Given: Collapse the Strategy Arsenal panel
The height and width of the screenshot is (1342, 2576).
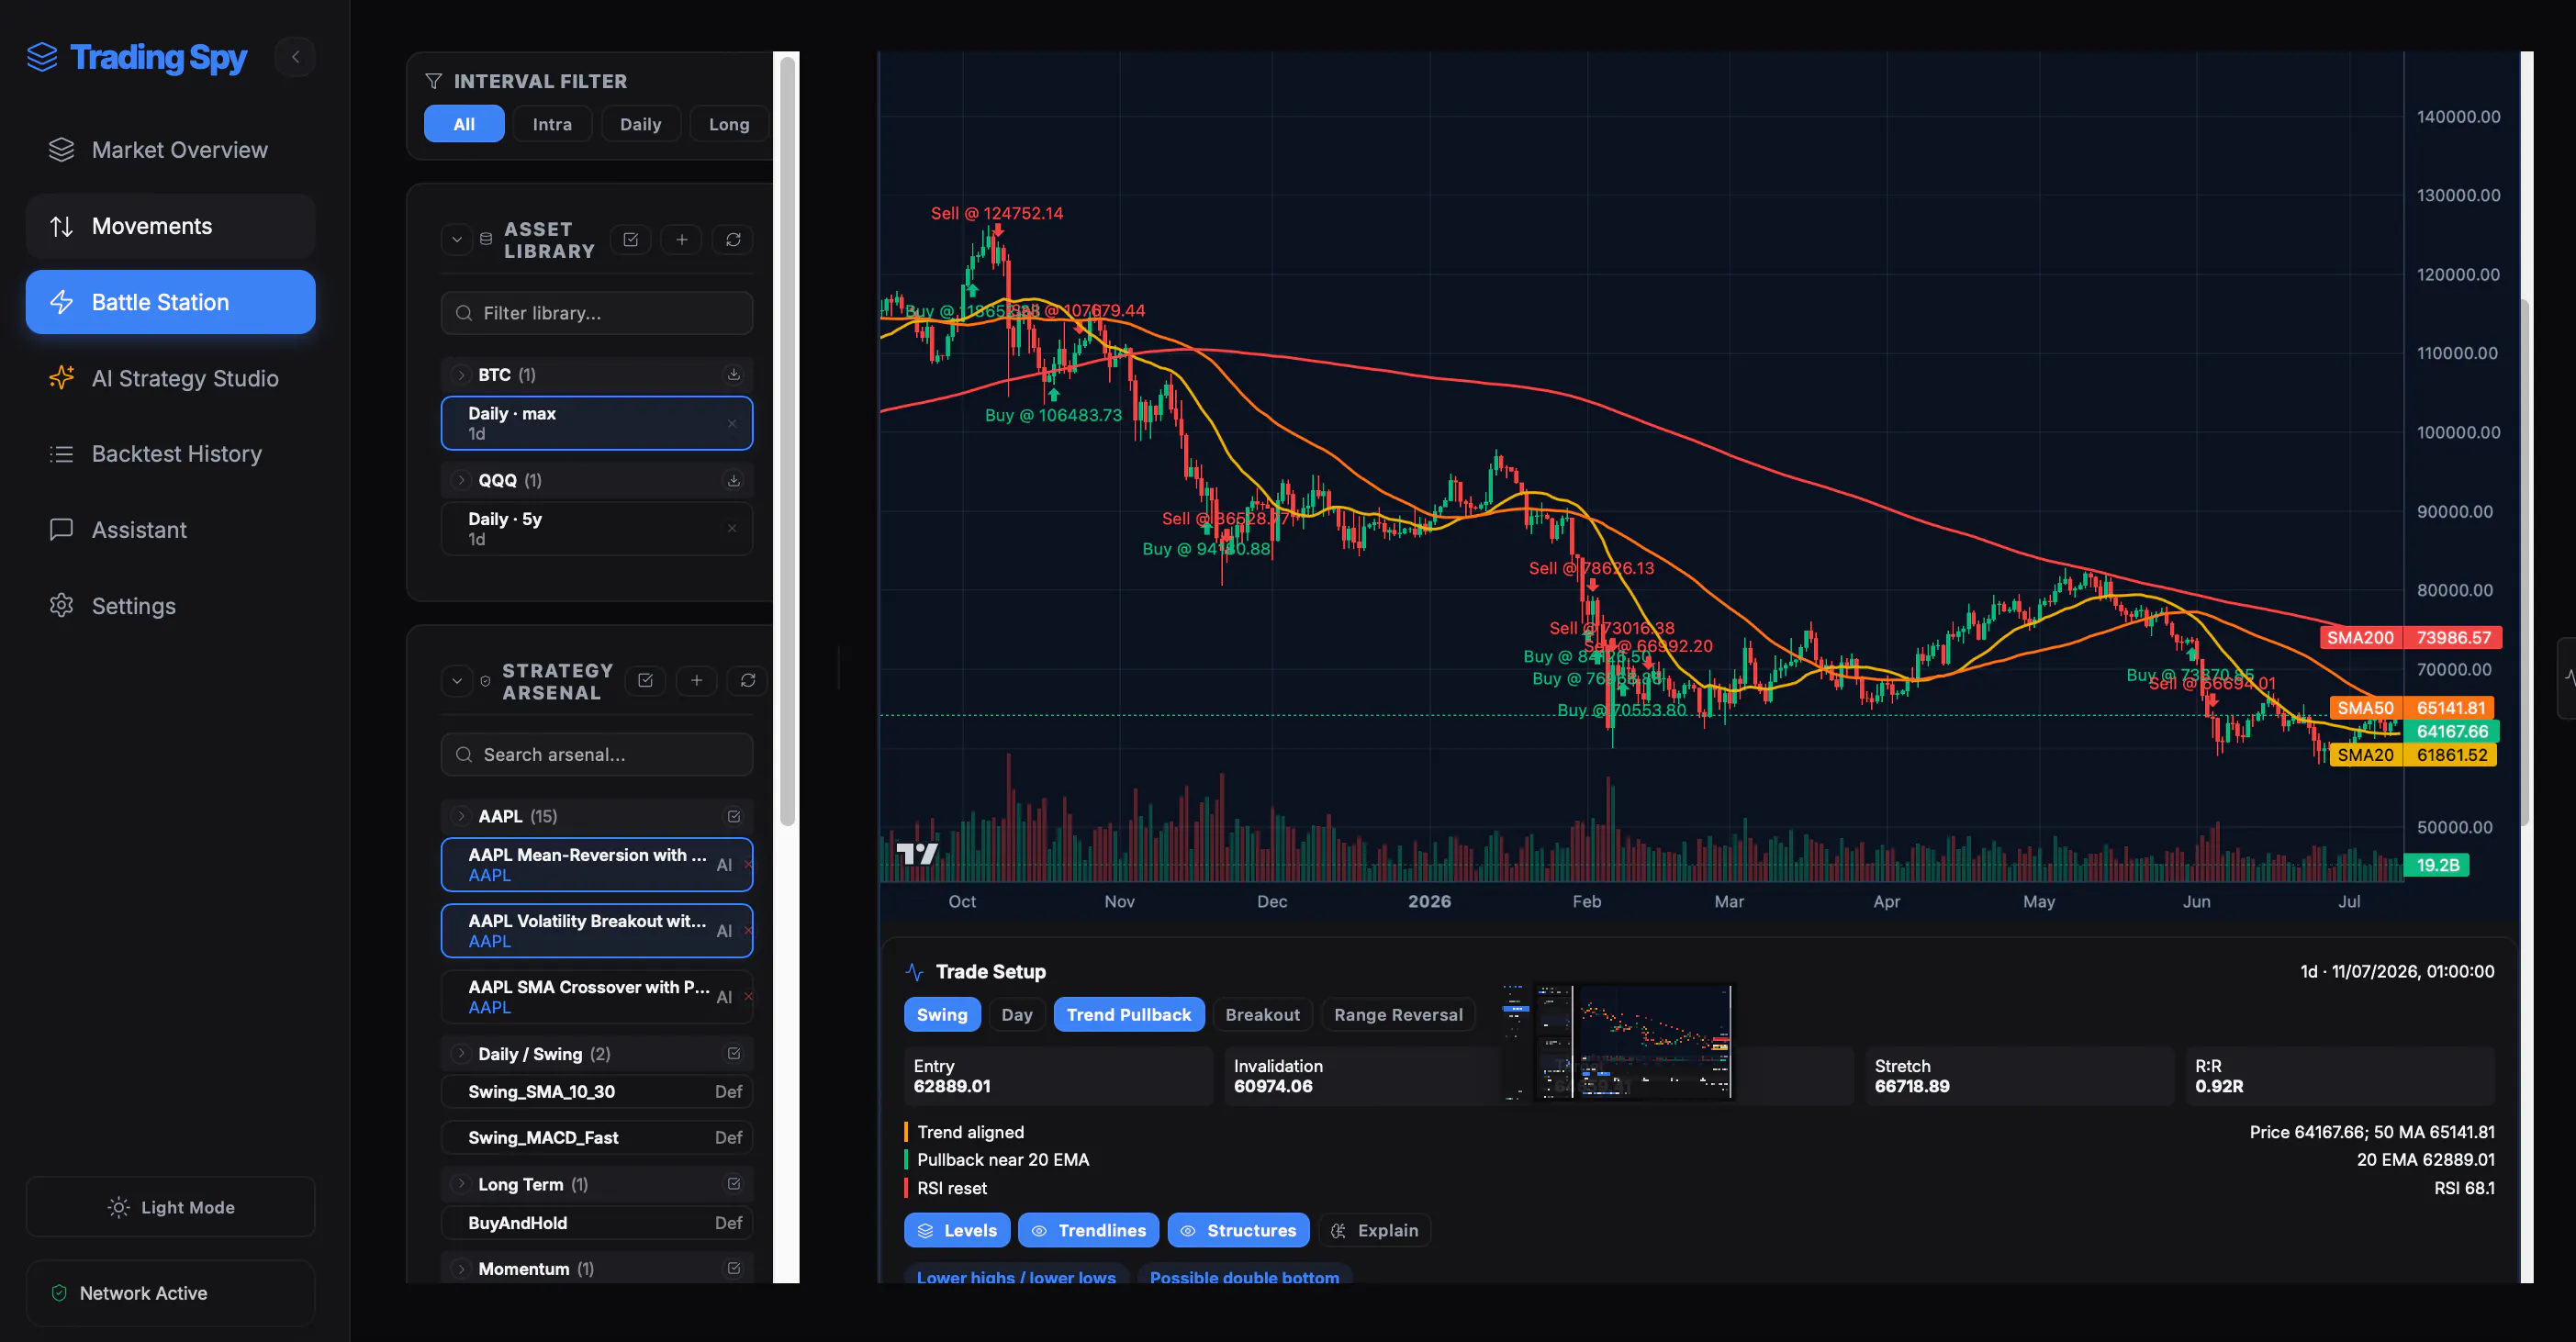Looking at the screenshot, I should click(x=457, y=681).
